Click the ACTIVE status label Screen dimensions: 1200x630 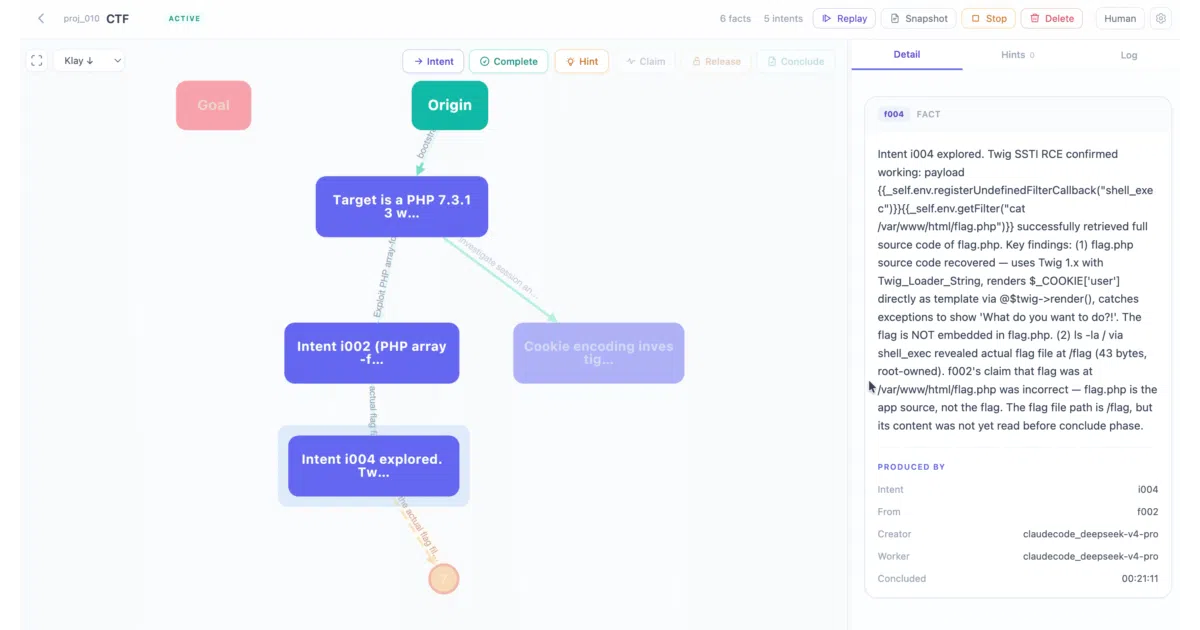tap(184, 19)
